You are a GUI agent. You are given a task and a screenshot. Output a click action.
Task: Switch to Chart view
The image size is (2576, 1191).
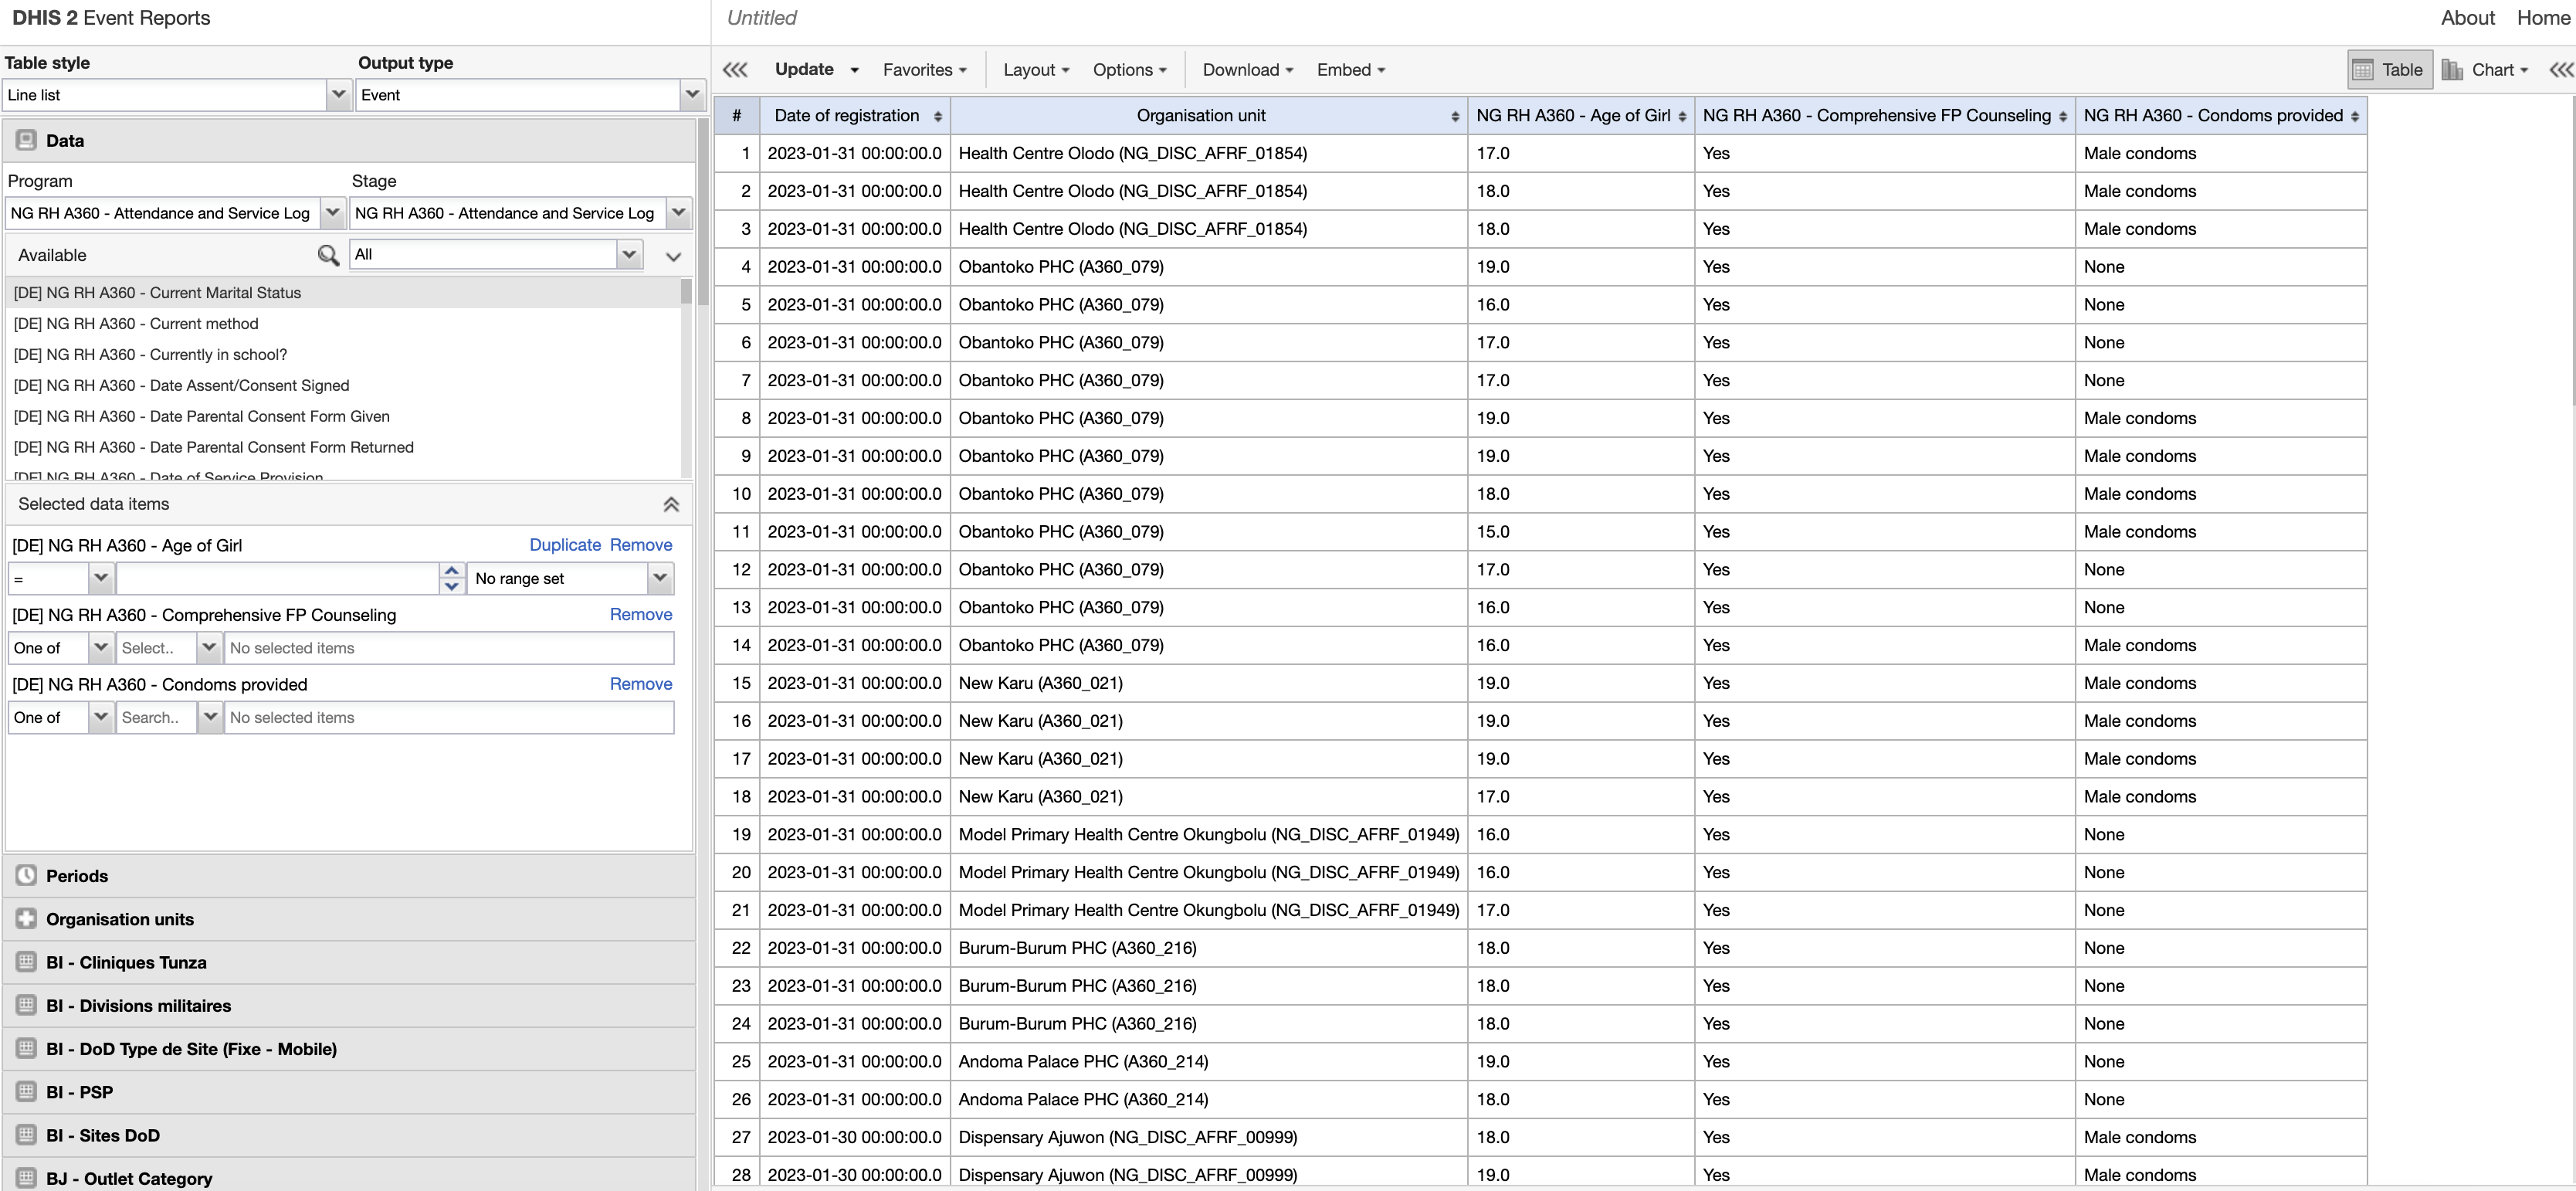pyautogui.click(x=2484, y=70)
